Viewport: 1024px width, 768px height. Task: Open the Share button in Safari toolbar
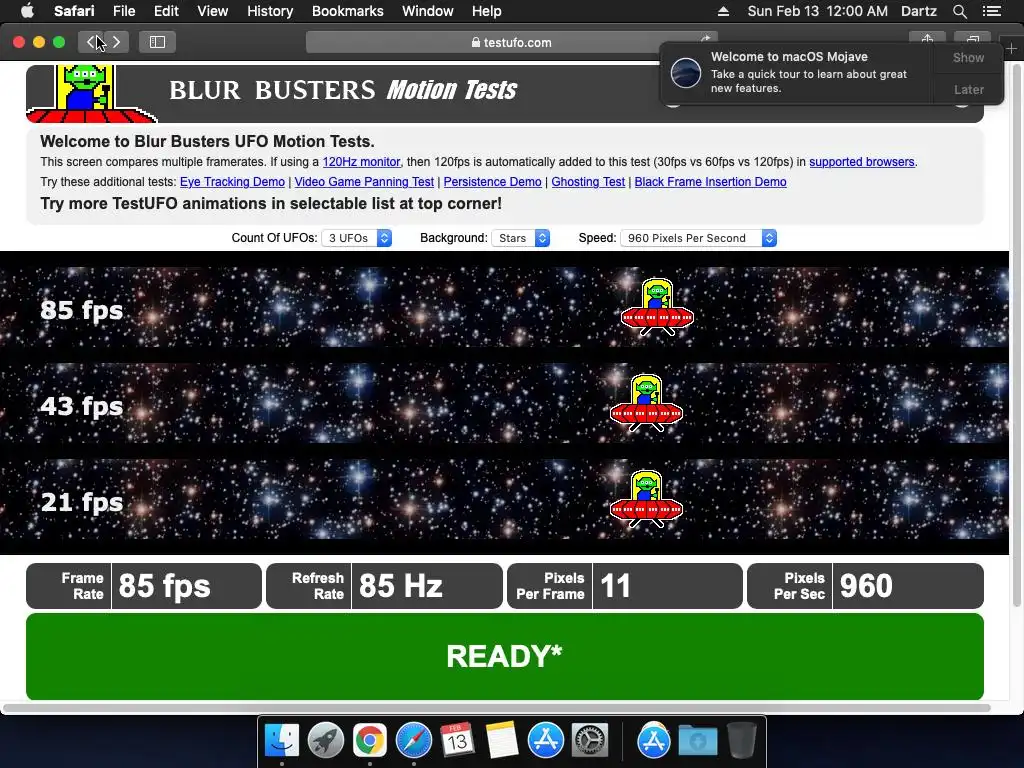[x=927, y=38]
